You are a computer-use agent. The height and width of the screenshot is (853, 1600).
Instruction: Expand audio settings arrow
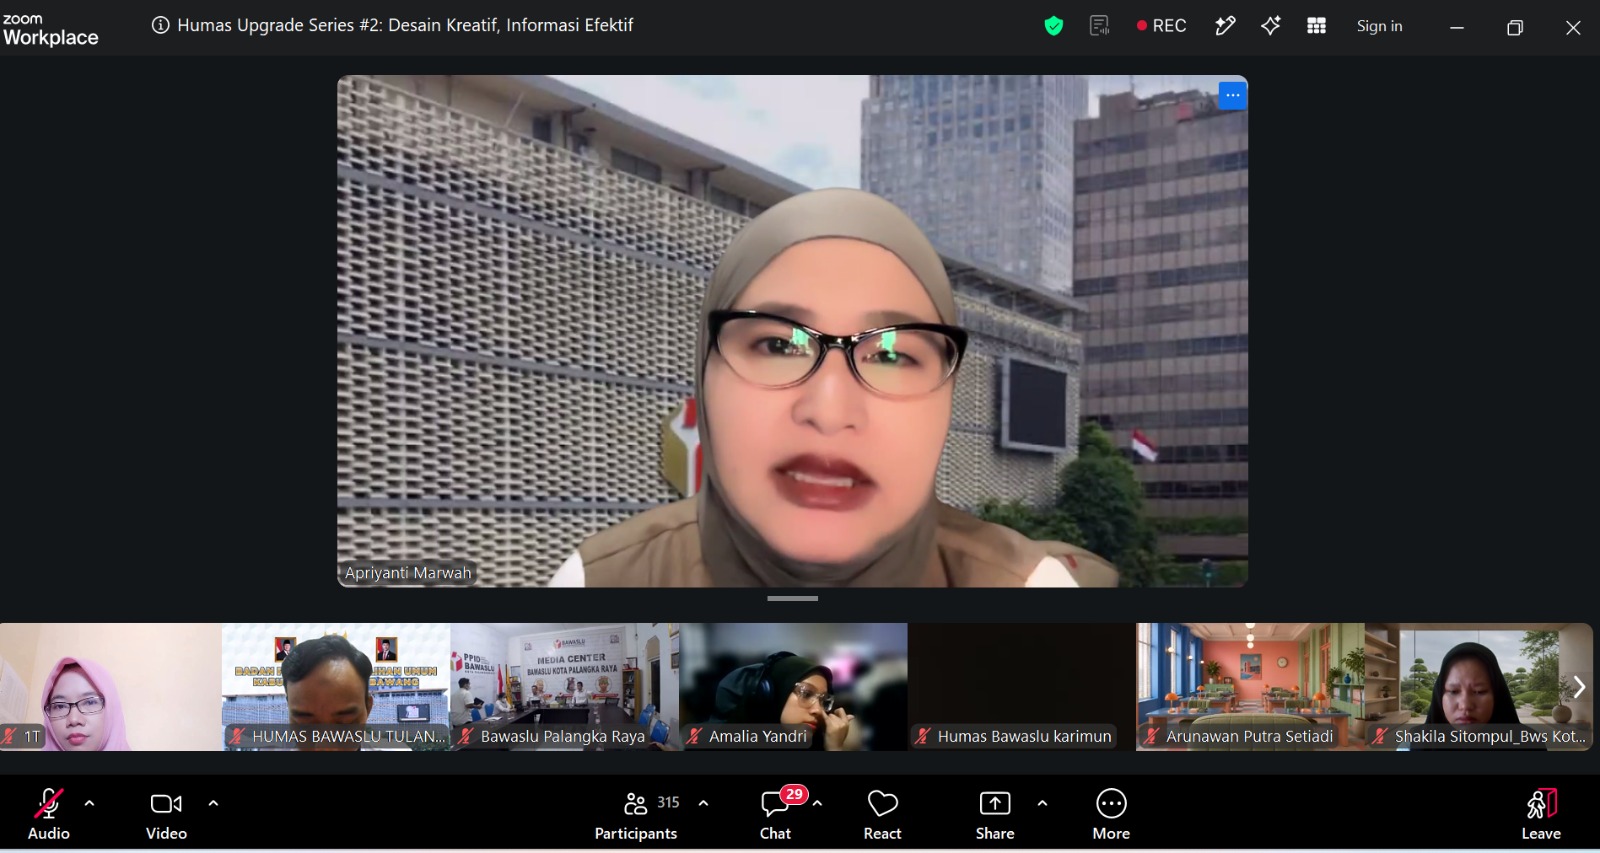(x=90, y=803)
